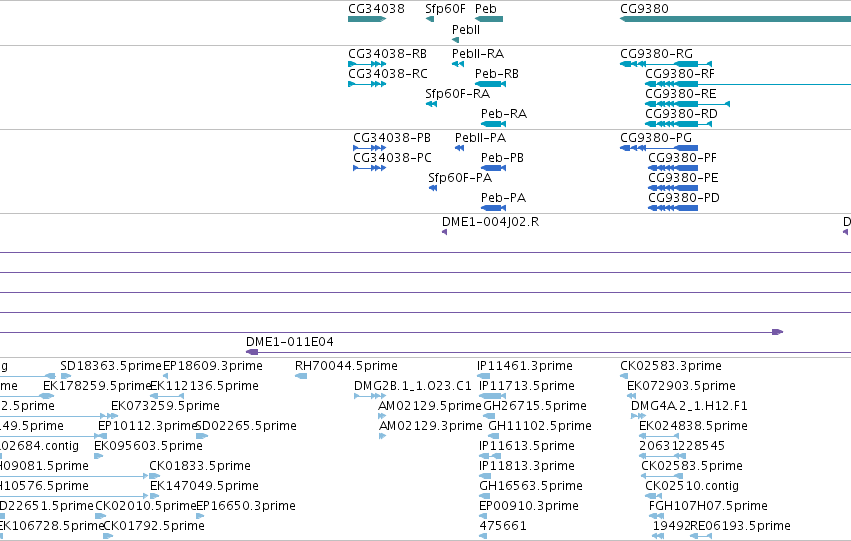
Task: Select EST GH11102.5prime
Action: point(492,436)
